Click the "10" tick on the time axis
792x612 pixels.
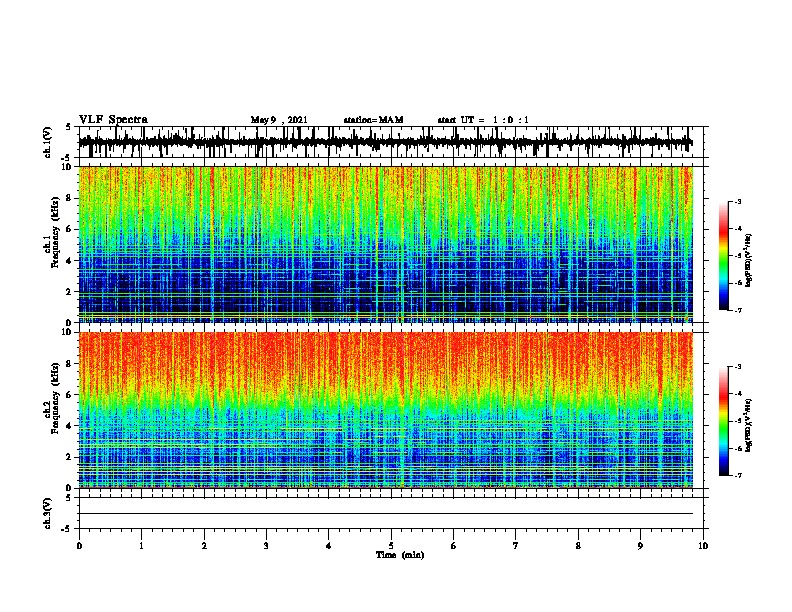(x=703, y=546)
